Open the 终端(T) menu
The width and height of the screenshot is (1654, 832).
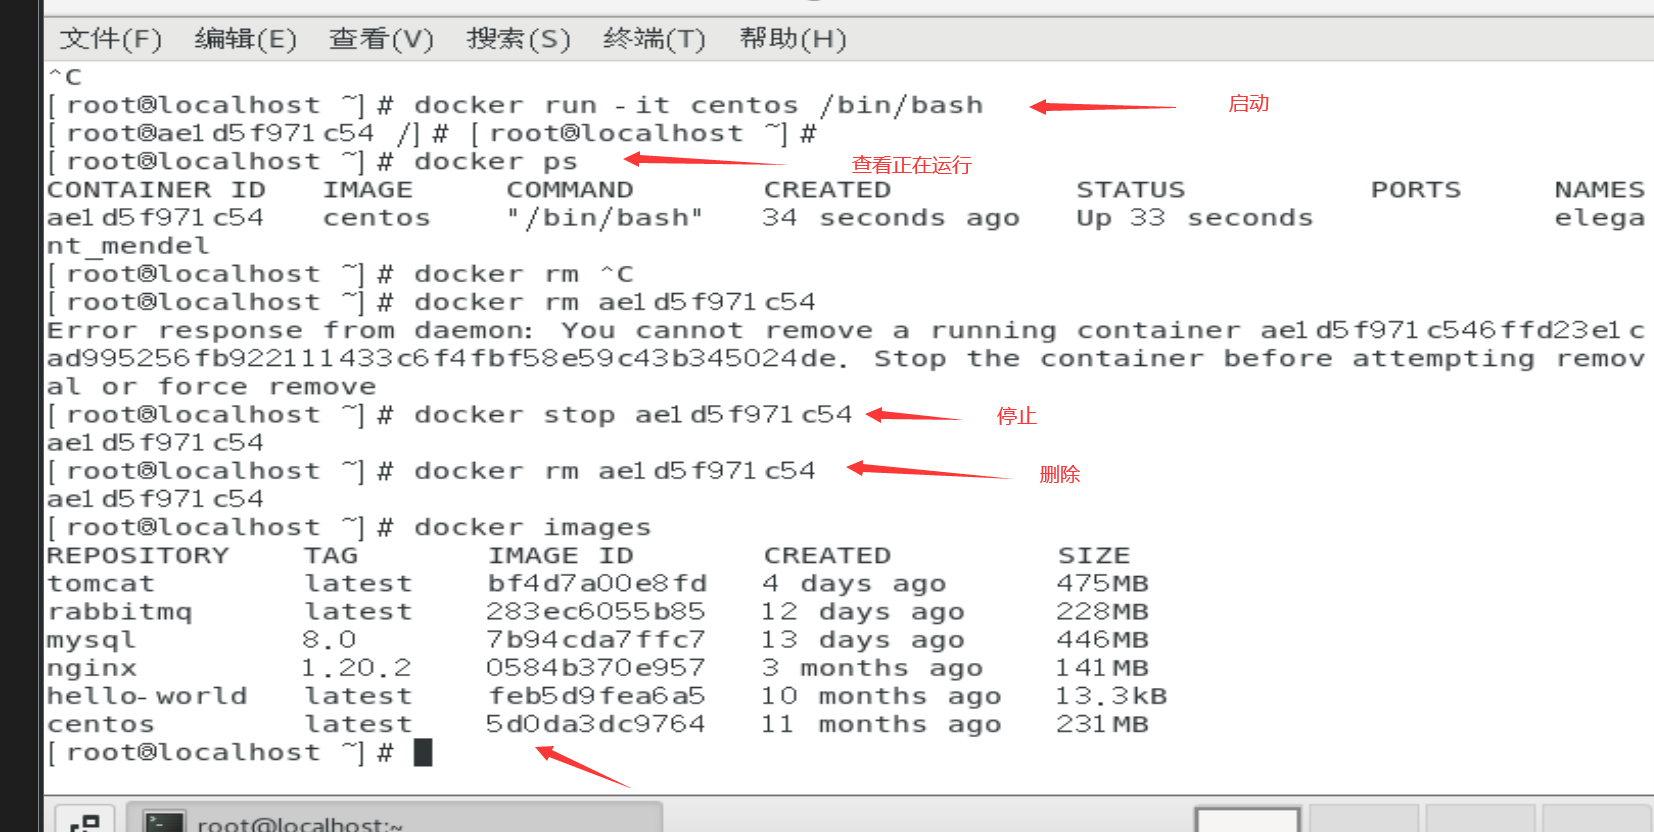654,39
